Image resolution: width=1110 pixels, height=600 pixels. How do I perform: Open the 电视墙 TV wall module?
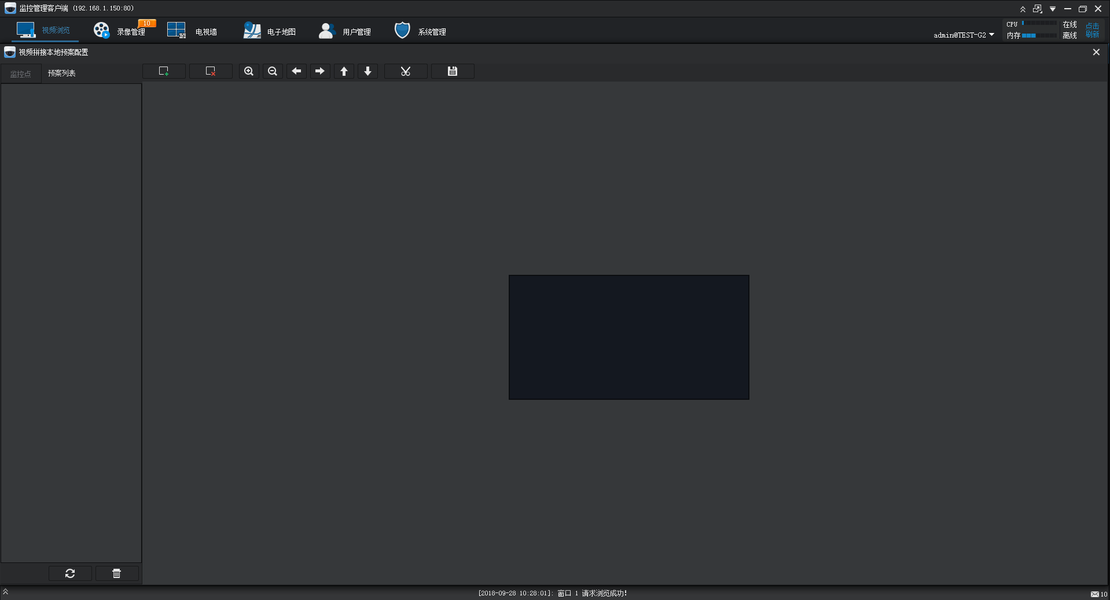(x=192, y=31)
